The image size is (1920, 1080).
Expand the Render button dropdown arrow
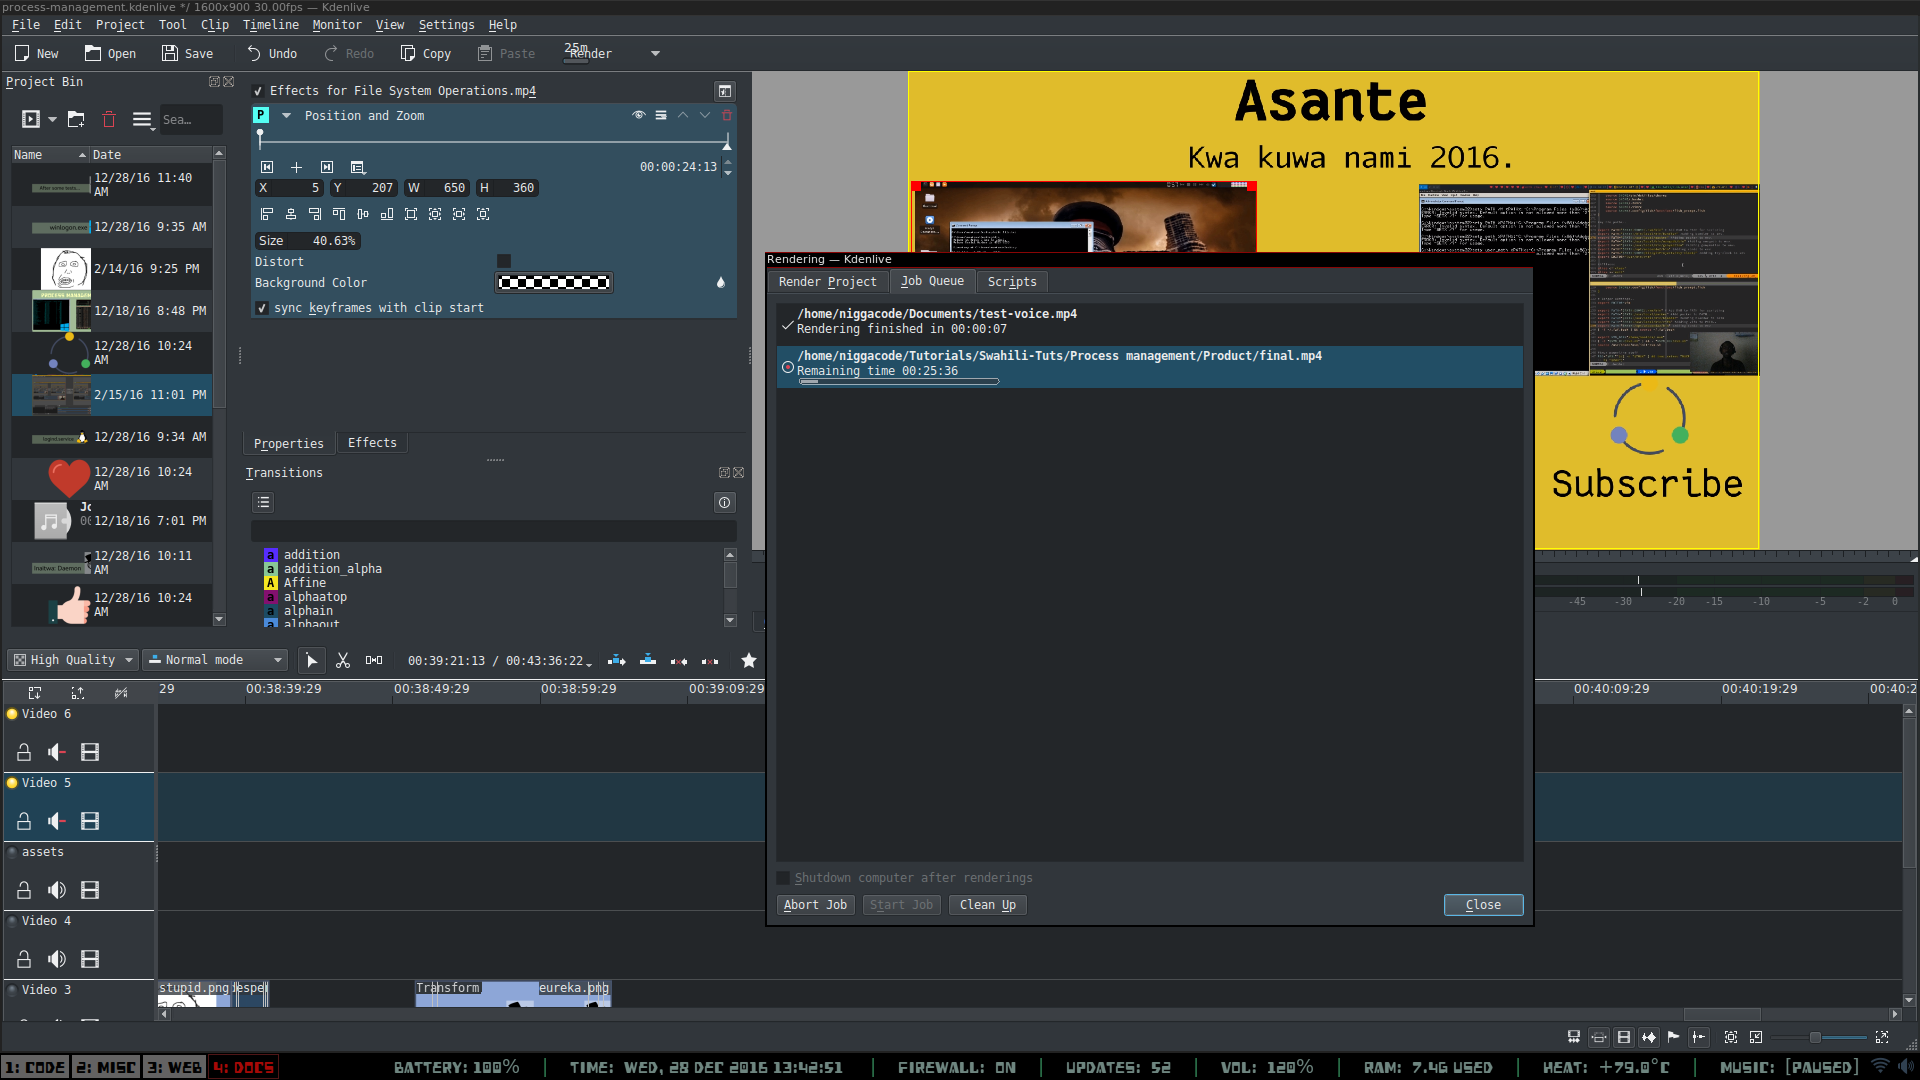pyautogui.click(x=655, y=53)
